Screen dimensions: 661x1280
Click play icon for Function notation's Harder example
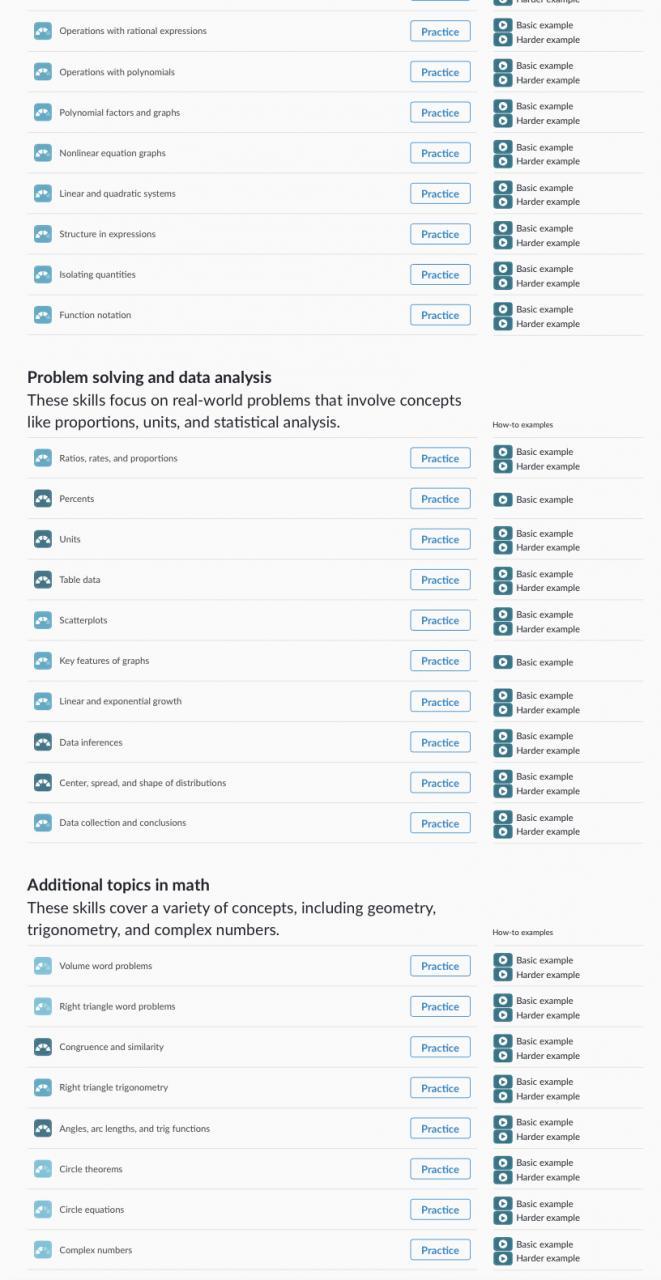(503, 324)
